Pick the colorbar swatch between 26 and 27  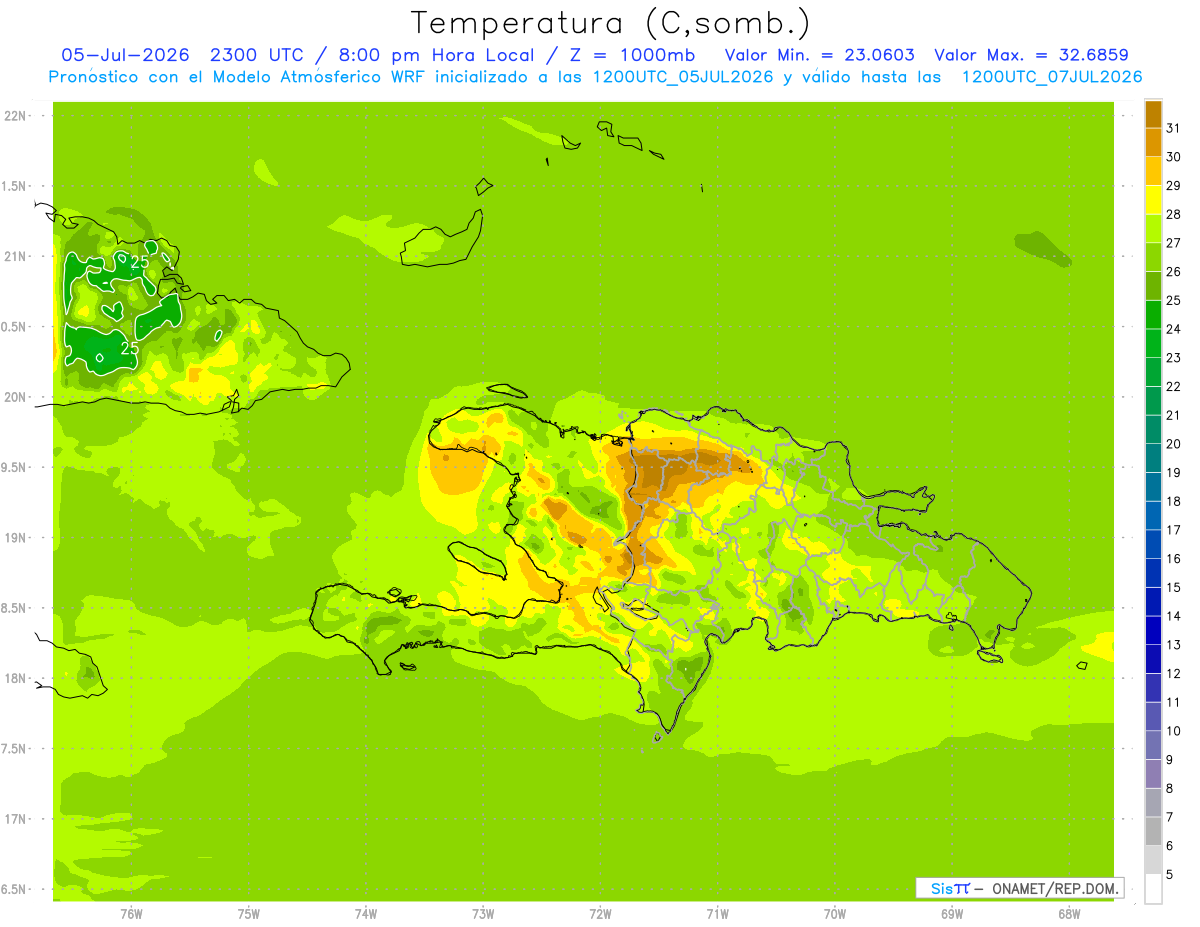[1153, 257]
